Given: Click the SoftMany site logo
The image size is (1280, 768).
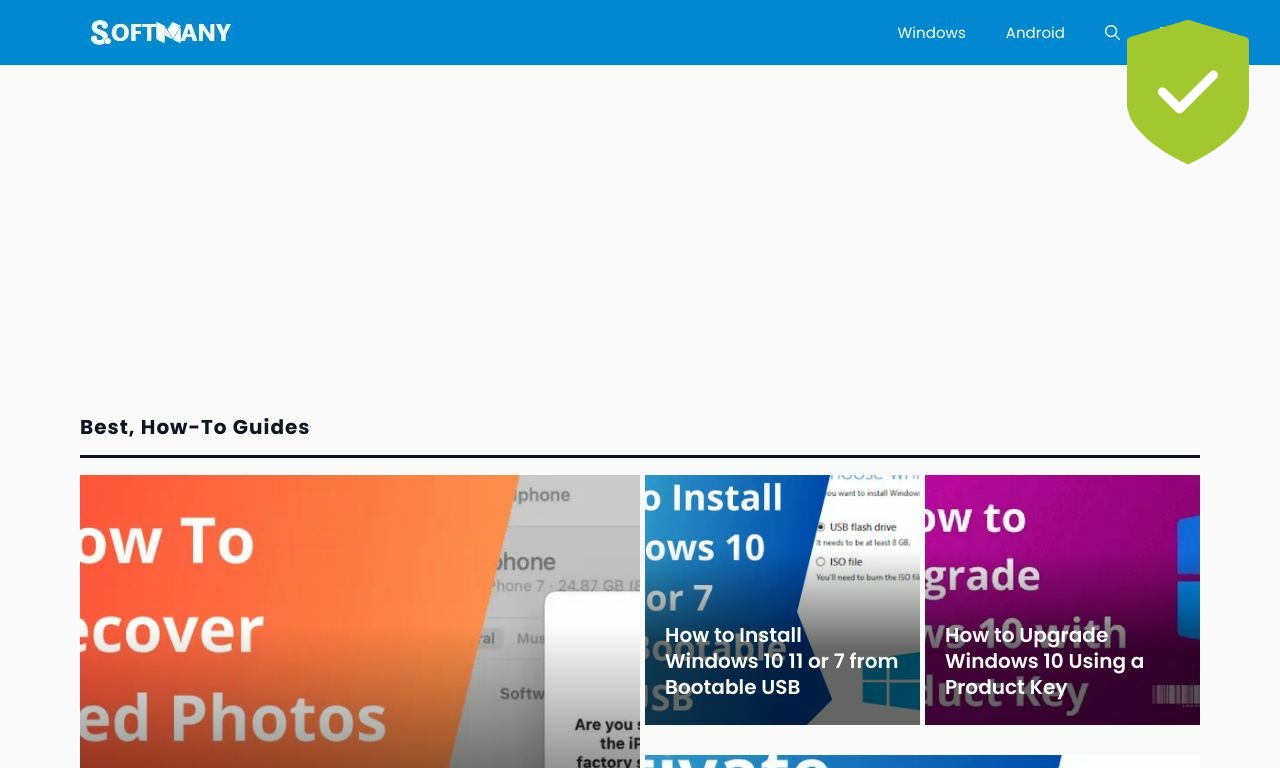Looking at the screenshot, I should click(x=160, y=32).
